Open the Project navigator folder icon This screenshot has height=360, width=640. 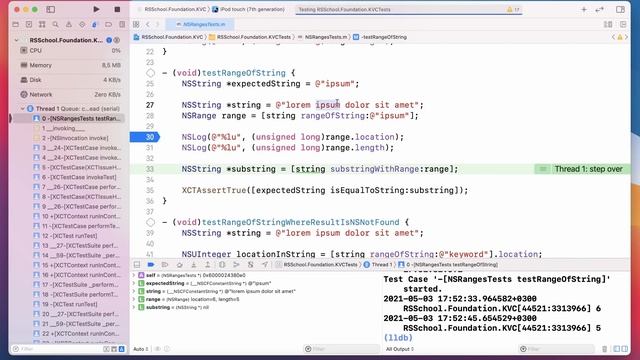coord(16,24)
